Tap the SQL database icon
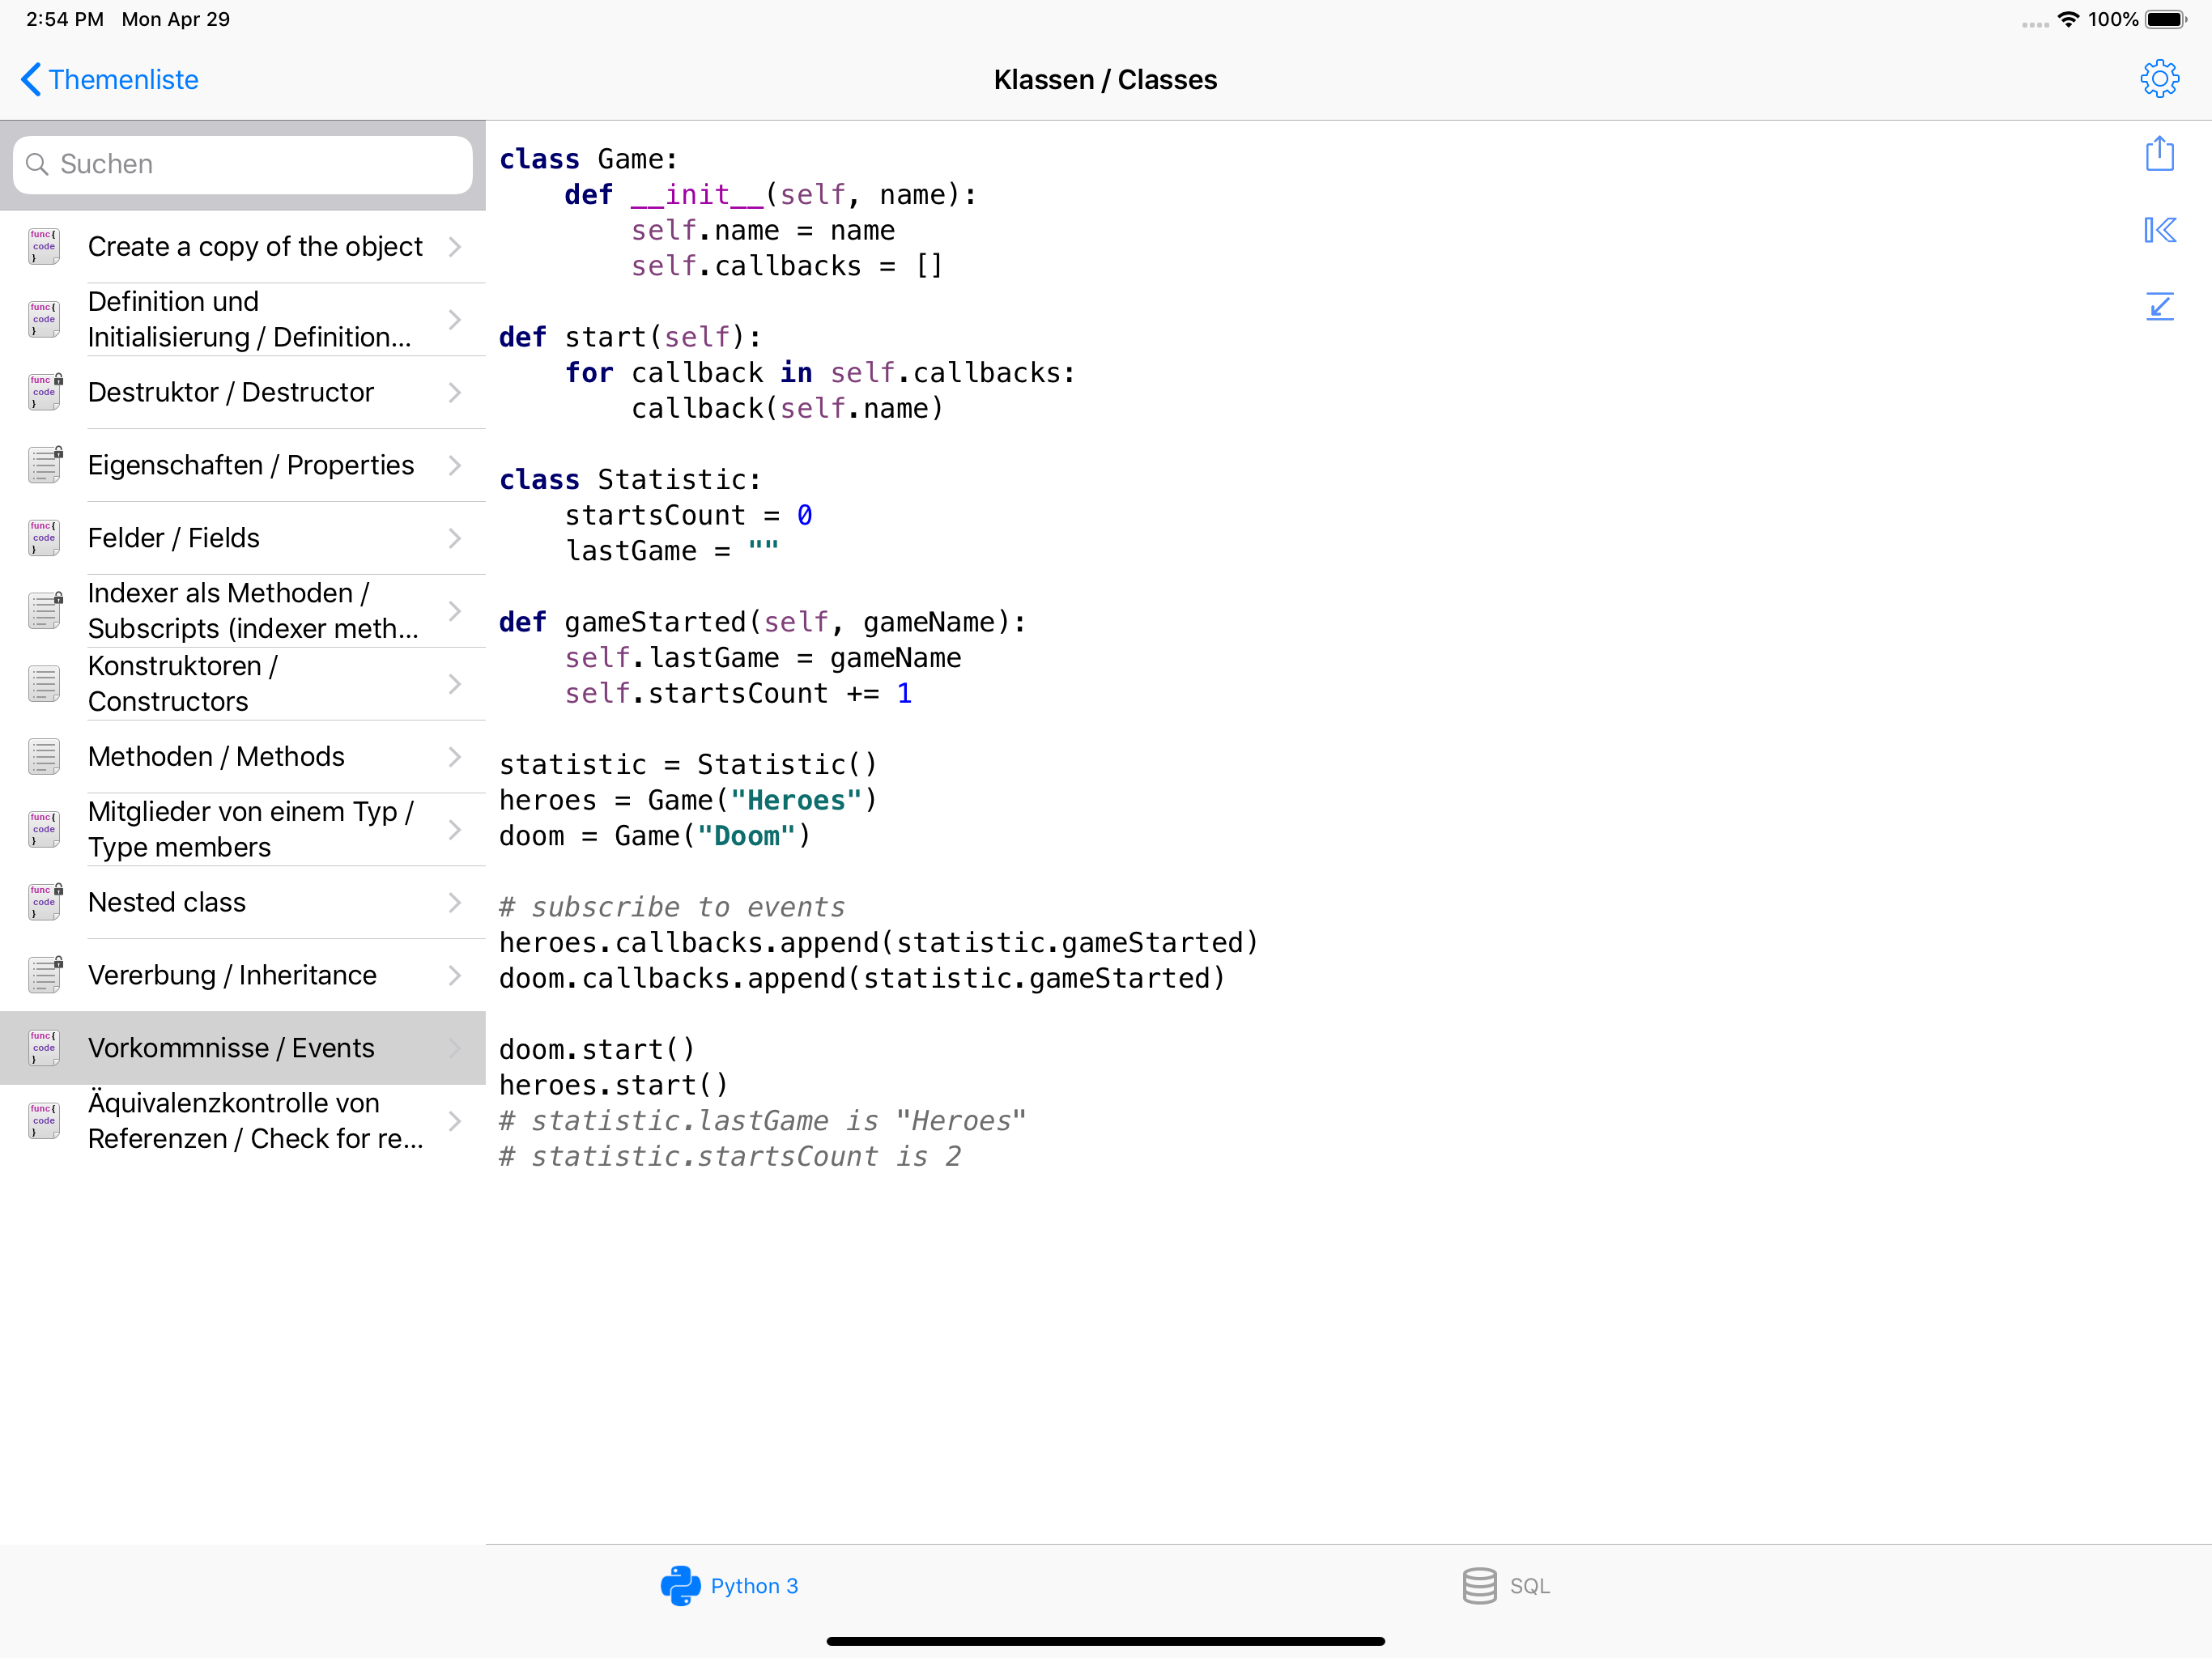Screen dimensions: 2212x1658 click(1479, 1585)
